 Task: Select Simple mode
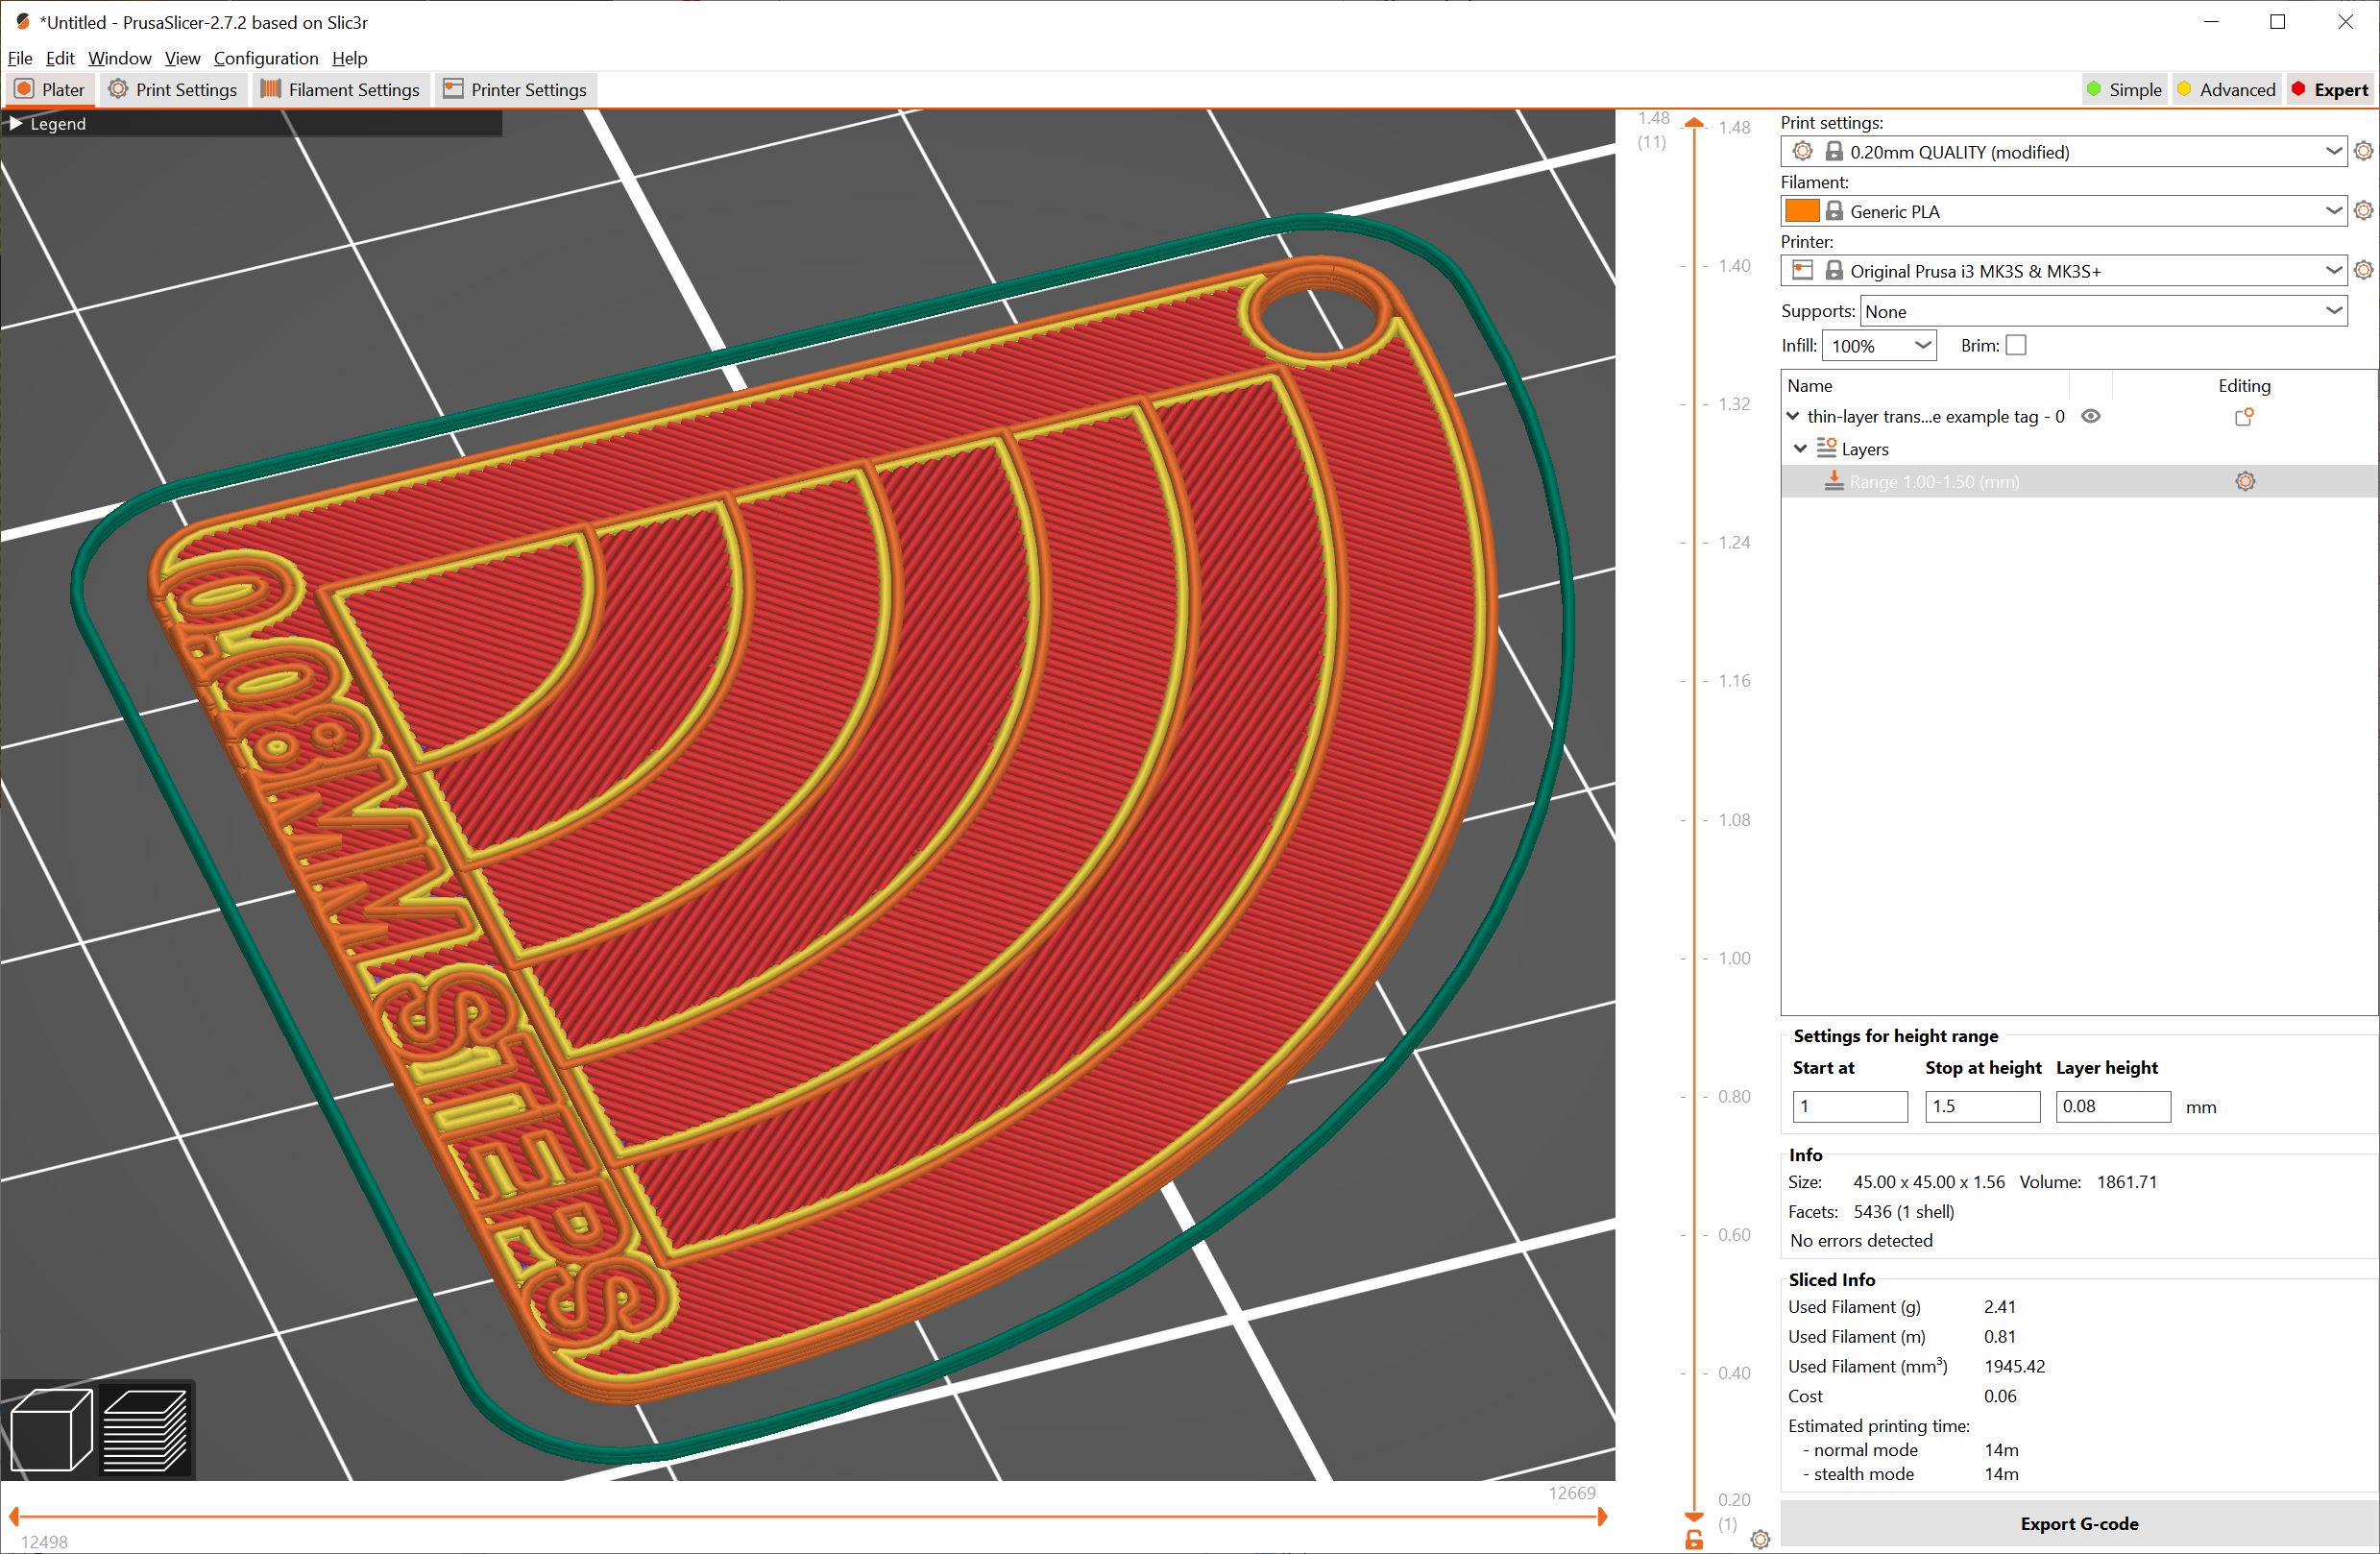(2124, 90)
